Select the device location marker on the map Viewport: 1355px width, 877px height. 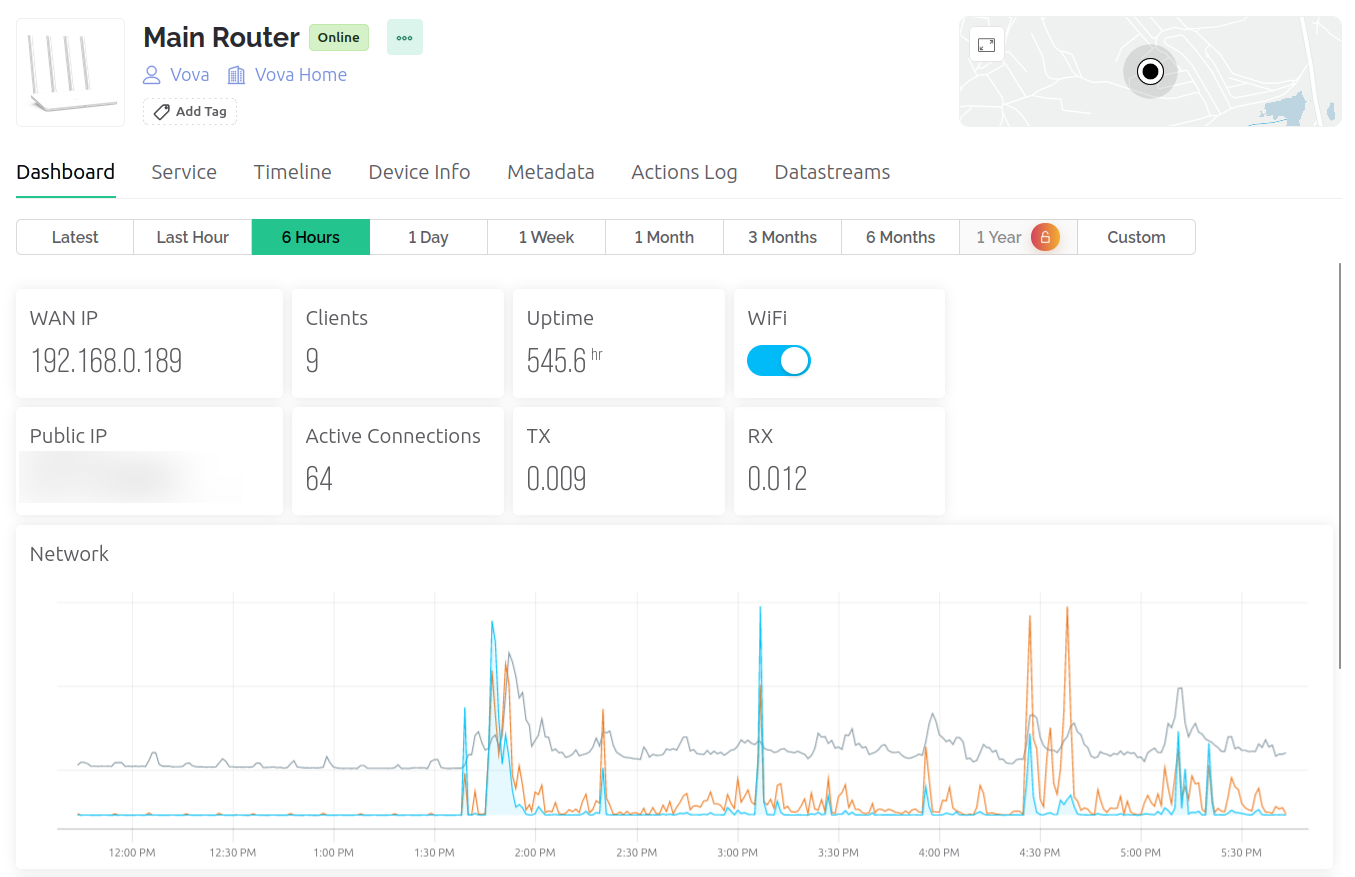pos(1150,71)
